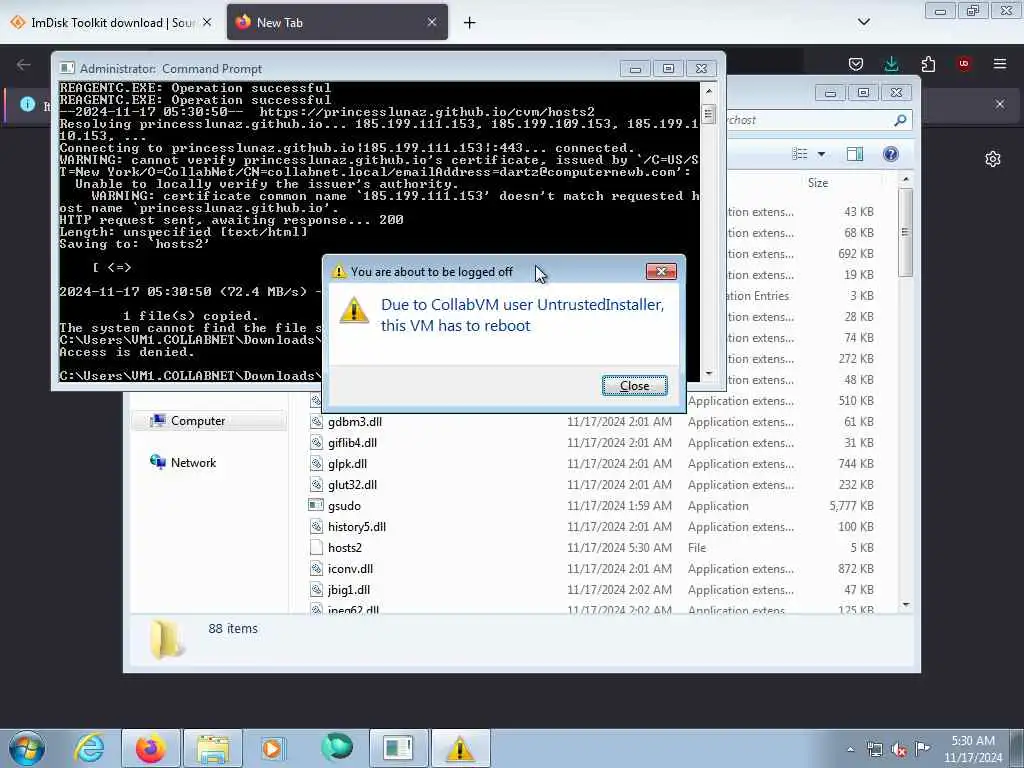Sort files by the Size column header
The width and height of the screenshot is (1024, 768).
tap(818, 183)
